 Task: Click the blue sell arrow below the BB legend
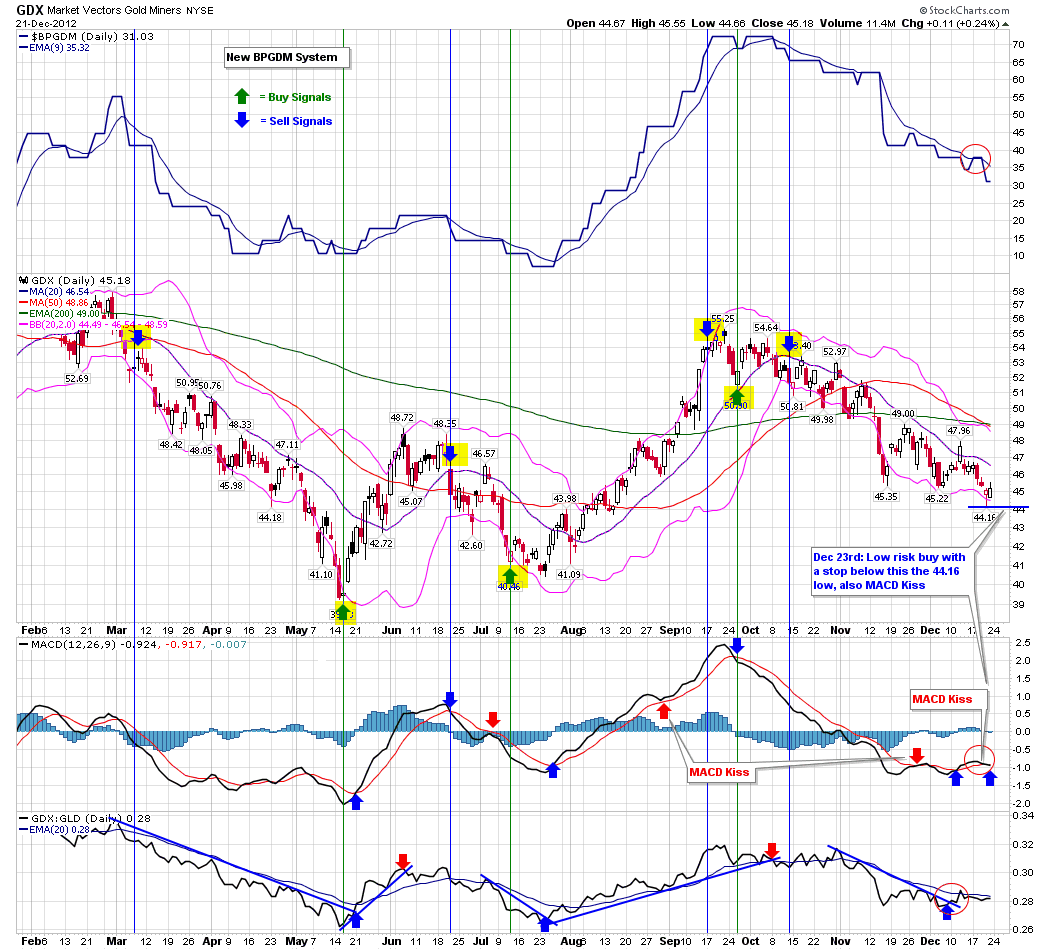click(x=138, y=338)
